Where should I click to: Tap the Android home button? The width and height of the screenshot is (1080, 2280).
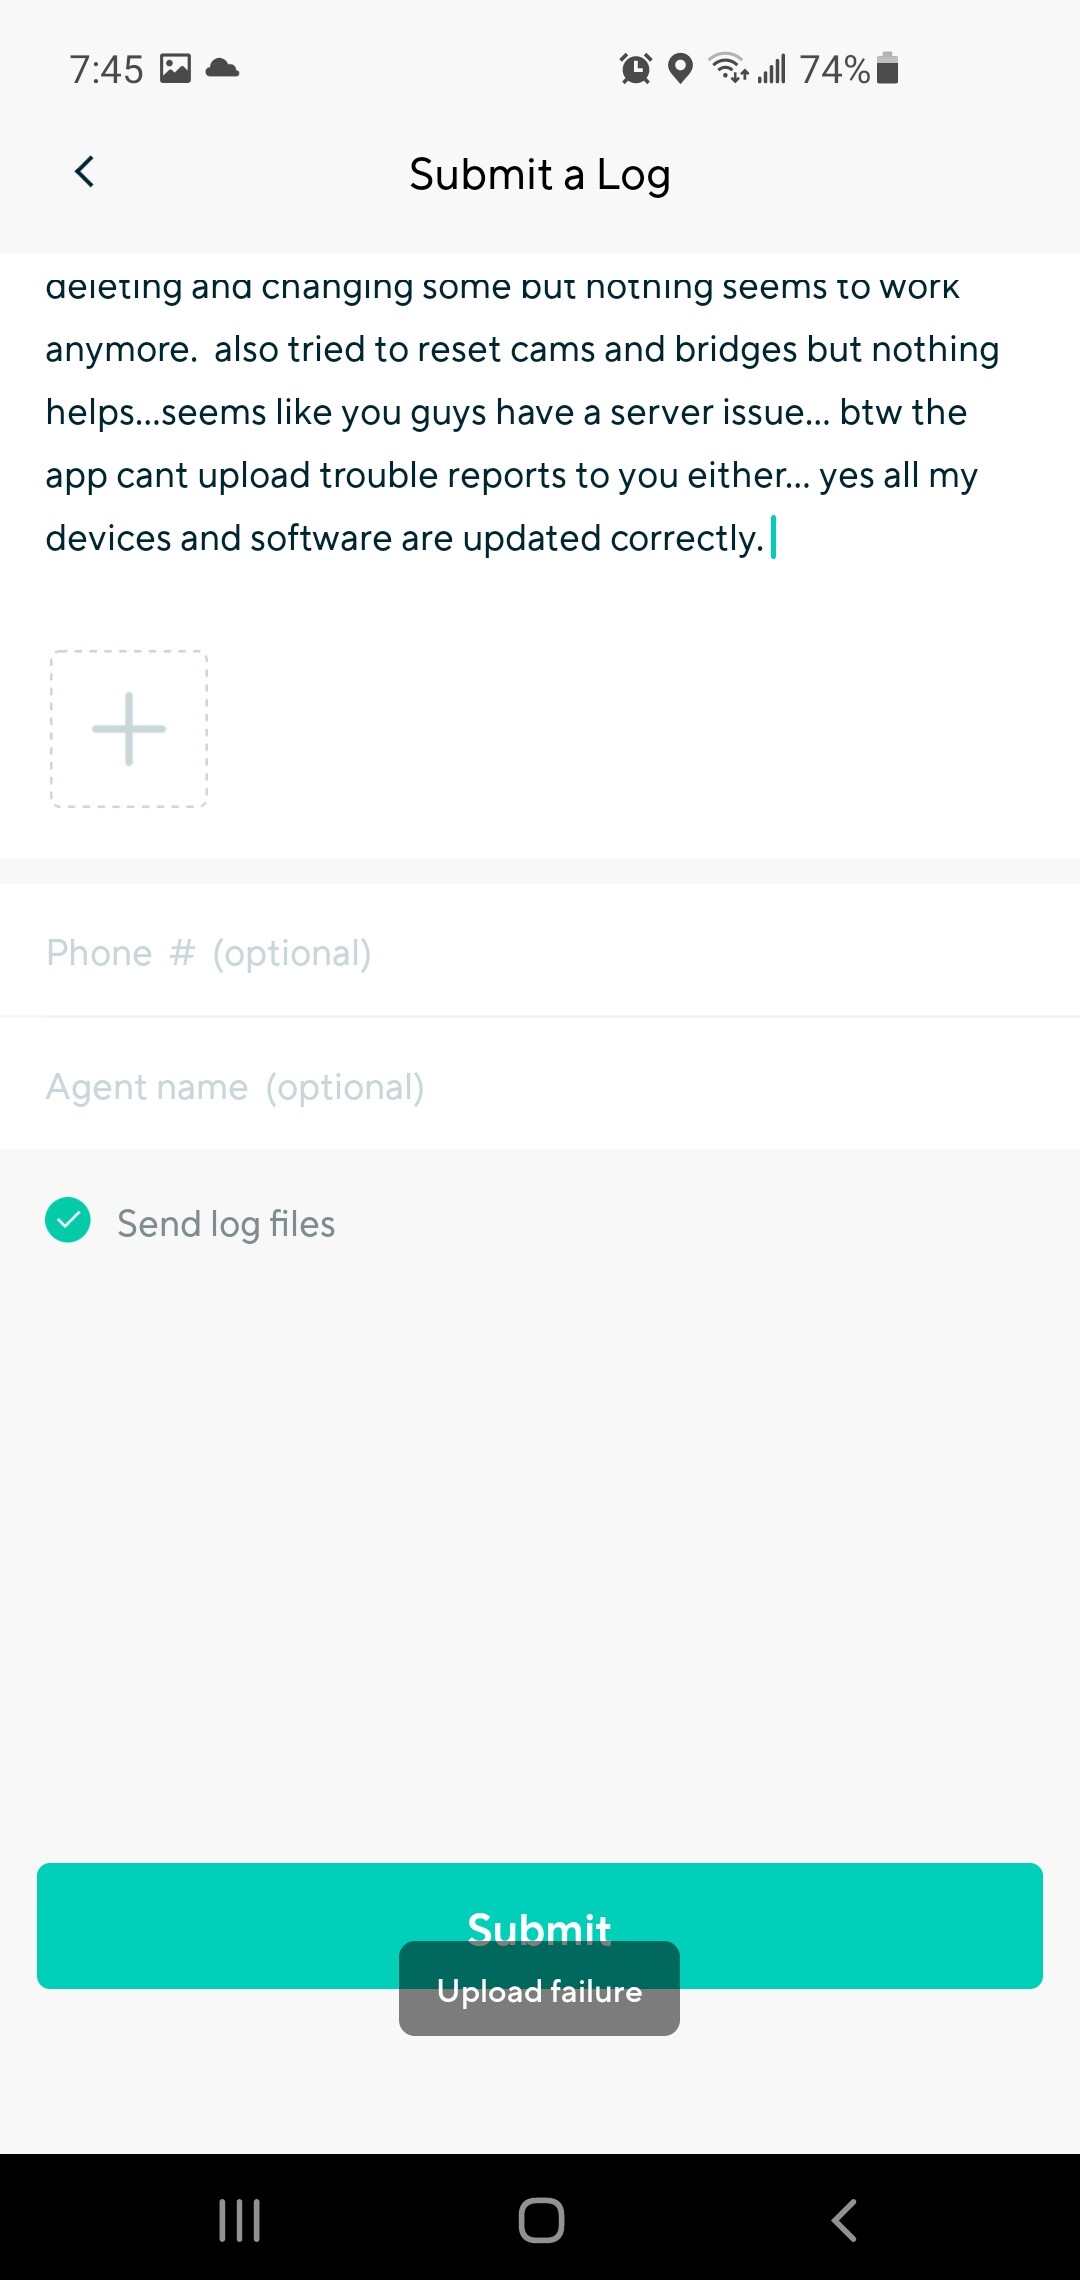(x=541, y=2220)
